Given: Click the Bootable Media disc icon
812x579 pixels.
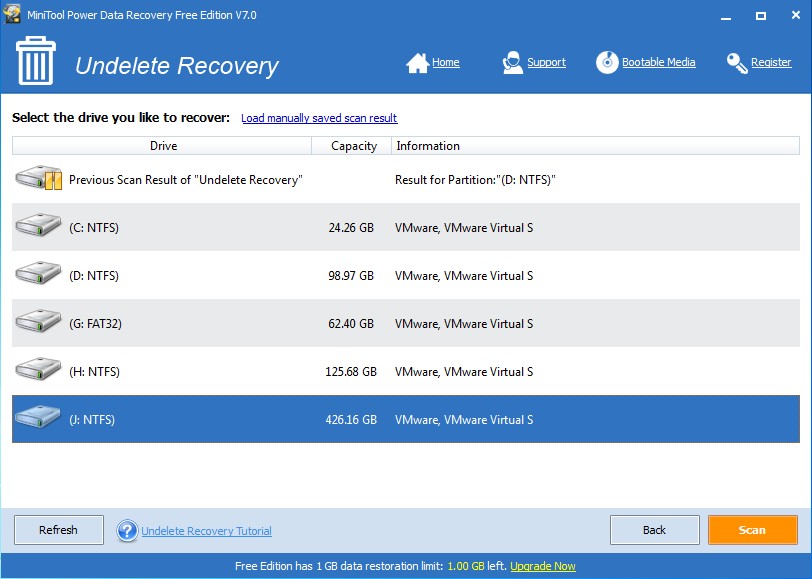Looking at the screenshot, I should 607,62.
